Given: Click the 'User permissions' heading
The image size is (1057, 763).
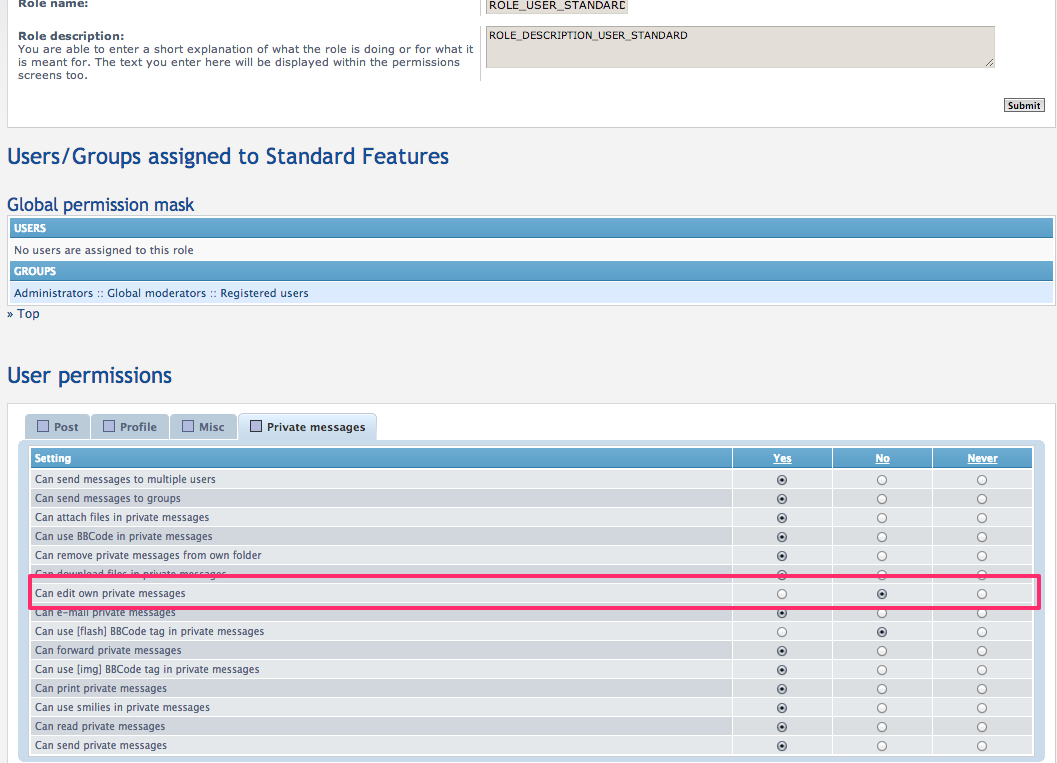Looking at the screenshot, I should pos(90,375).
